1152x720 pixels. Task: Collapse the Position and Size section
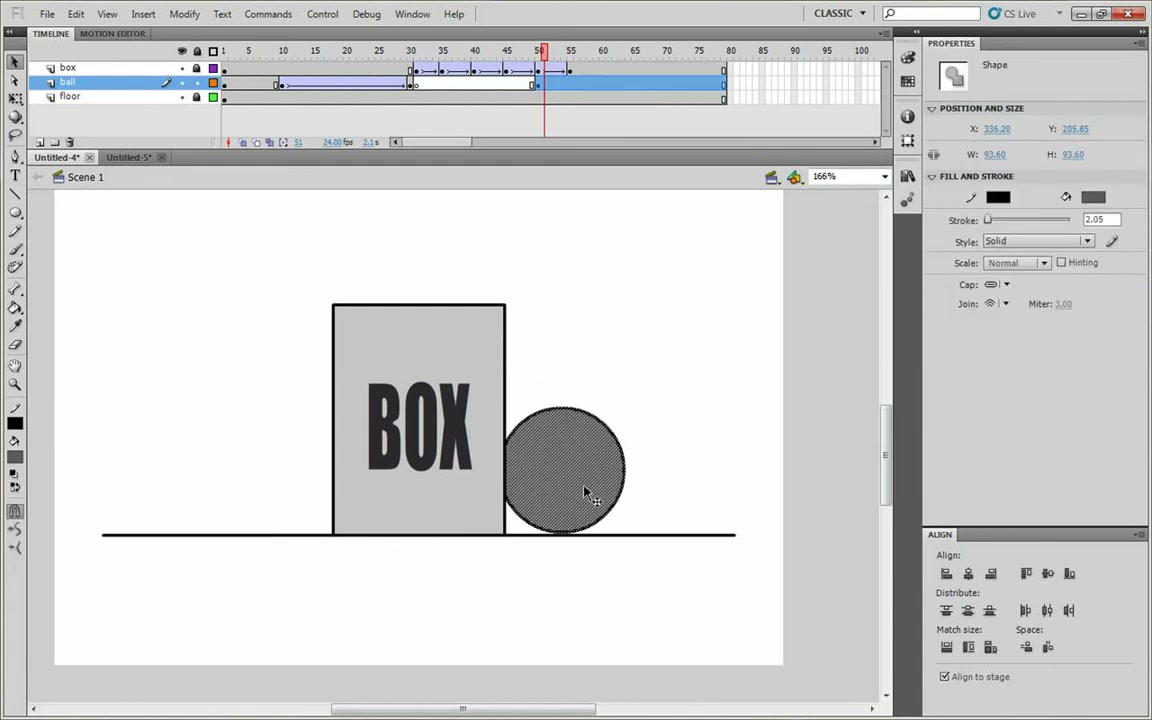tap(932, 109)
